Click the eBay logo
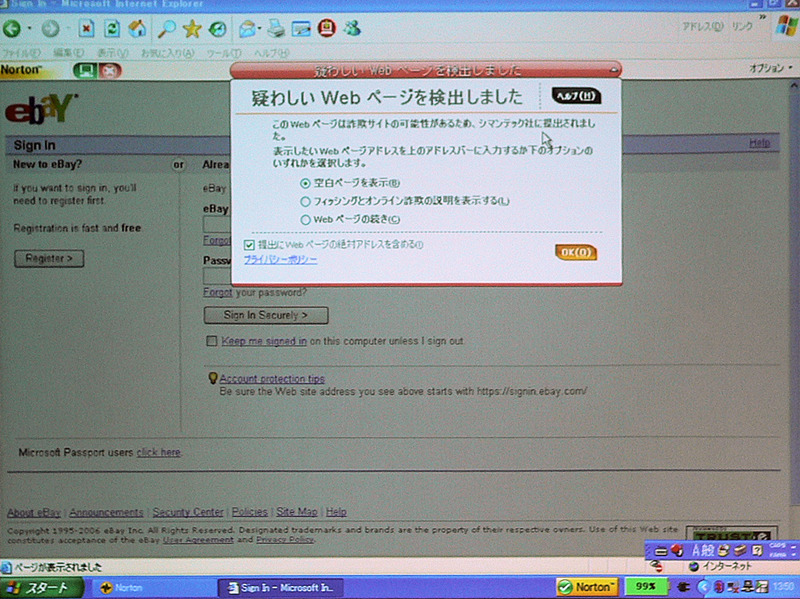 pyautogui.click(x=41, y=108)
